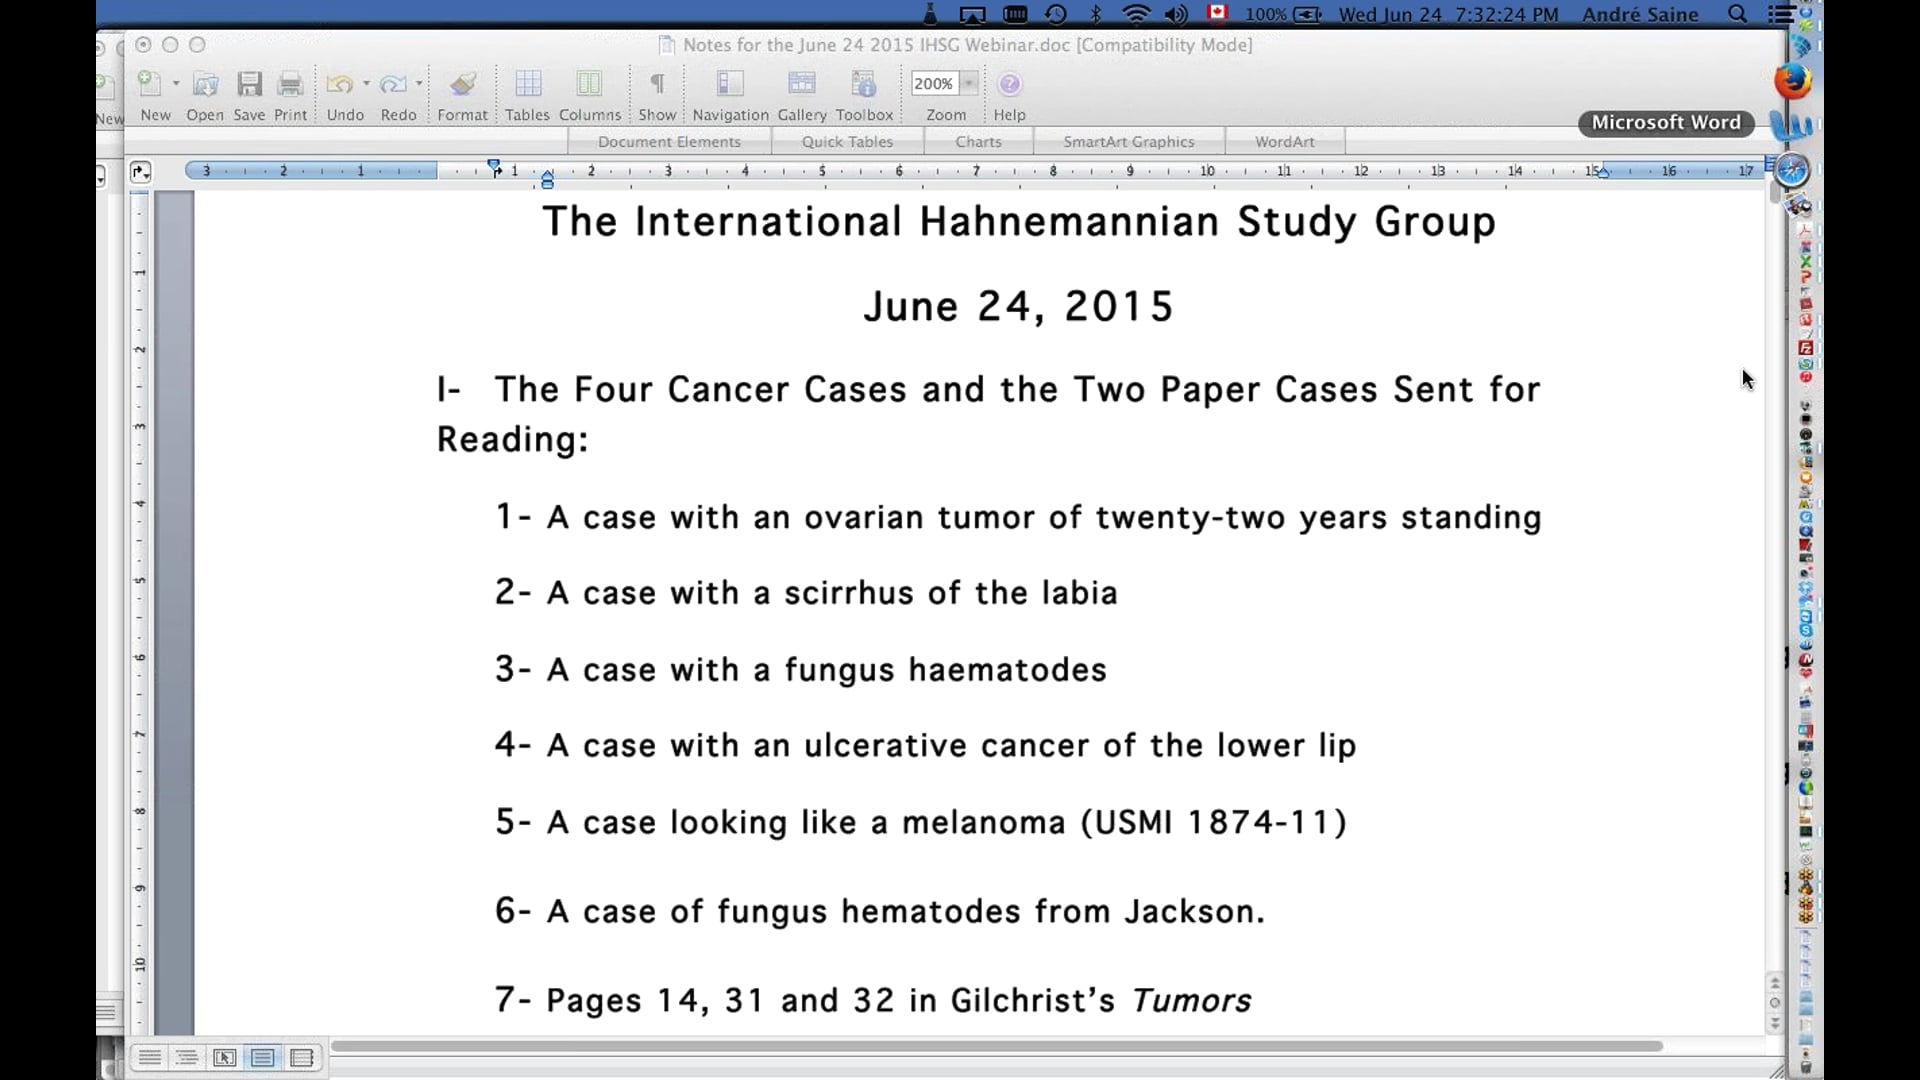
Task: Toggle the Navigation pane
Action: 729,85
